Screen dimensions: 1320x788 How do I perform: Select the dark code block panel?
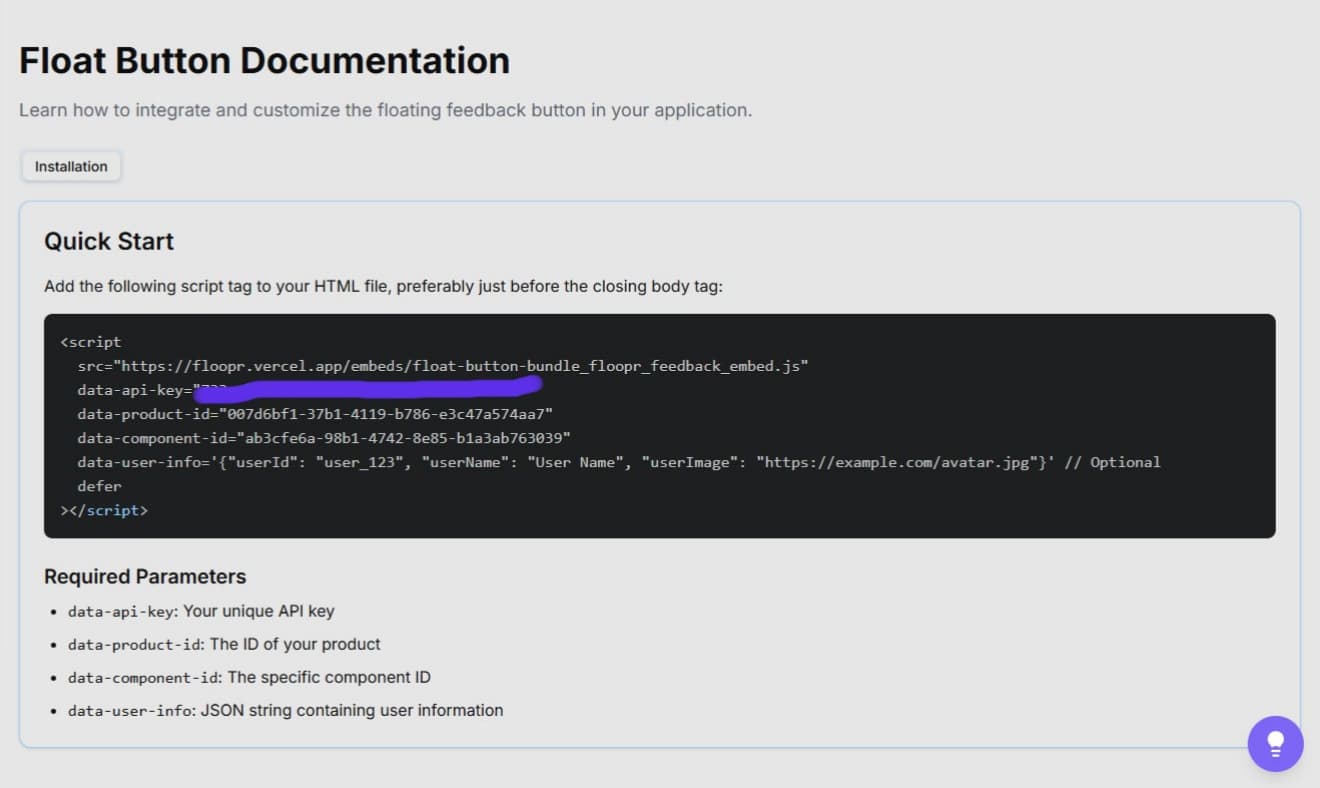(660, 425)
